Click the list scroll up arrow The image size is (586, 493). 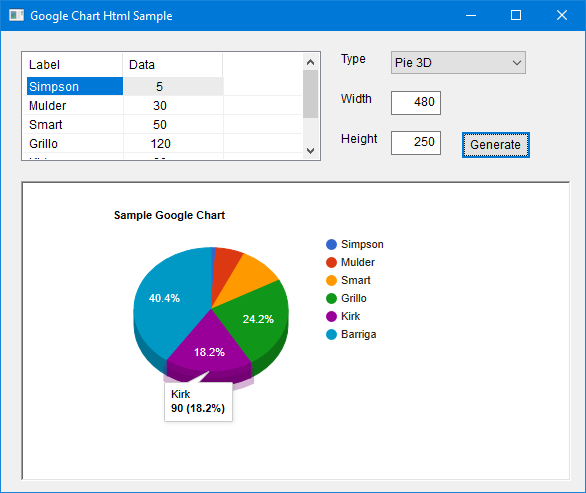(310, 62)
